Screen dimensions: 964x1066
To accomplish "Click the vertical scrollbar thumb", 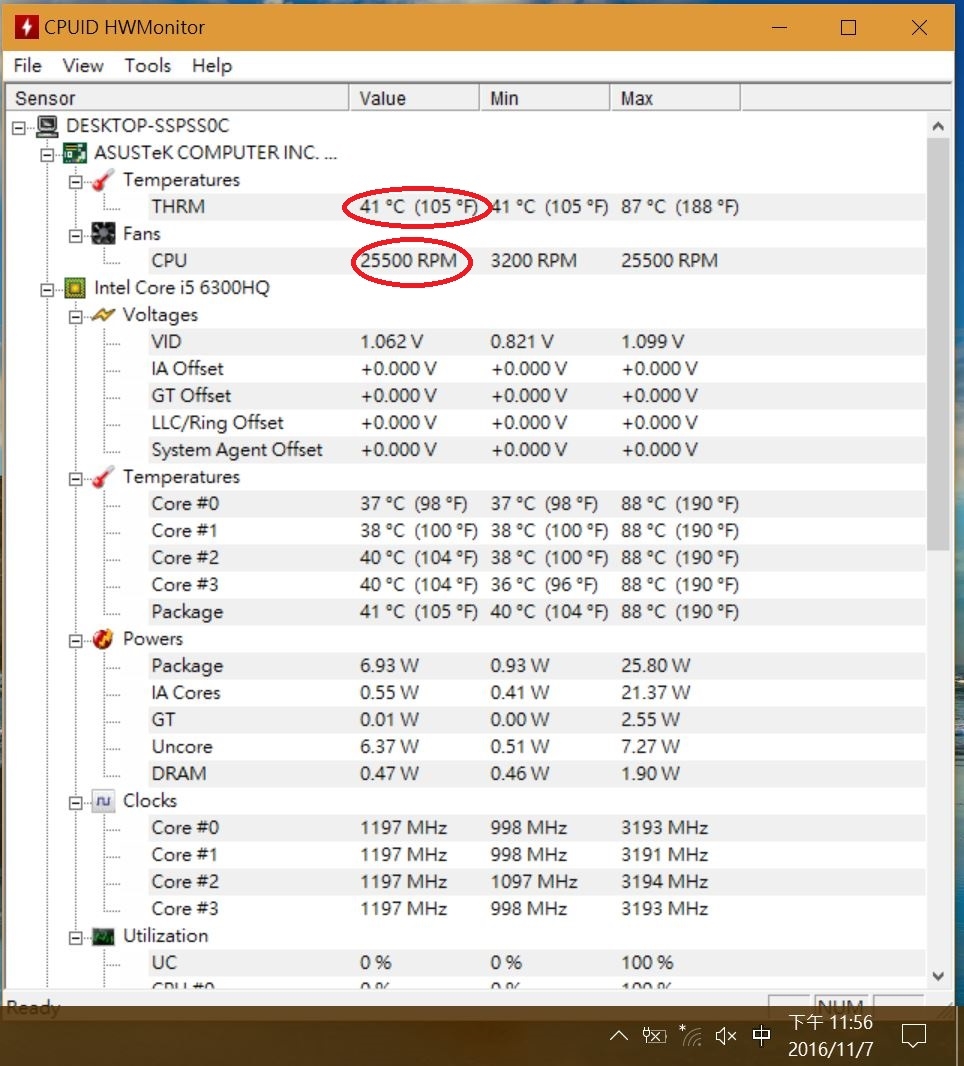I will (x=938, y=344).
